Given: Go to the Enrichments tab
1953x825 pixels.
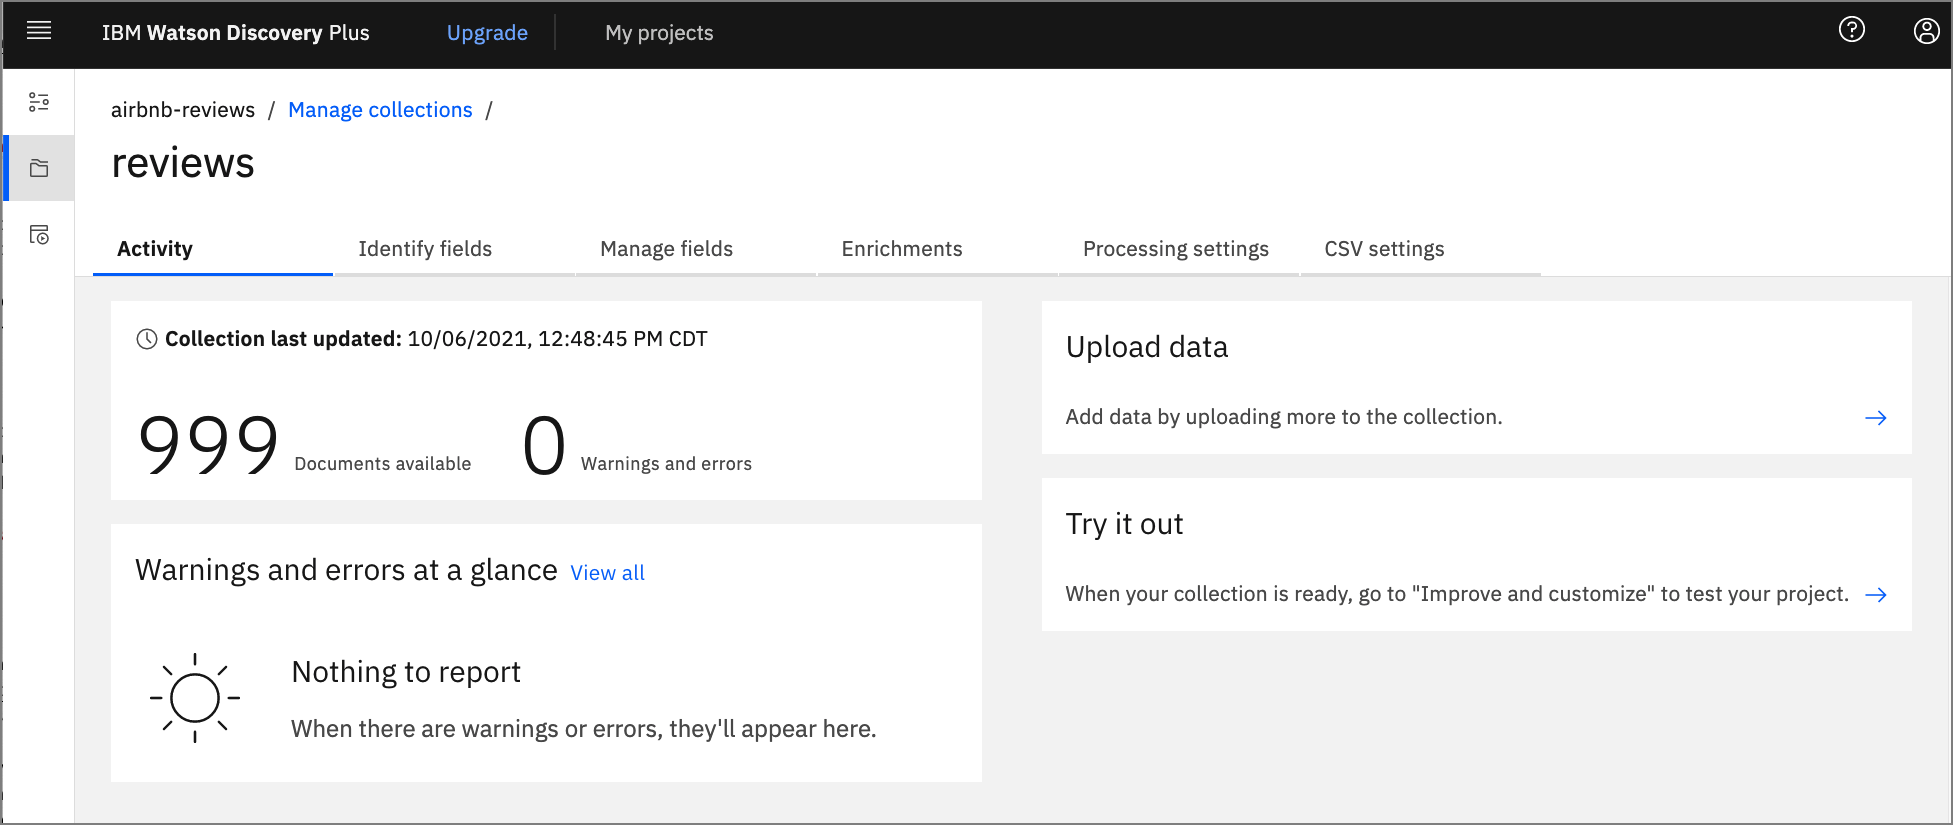Looking at the screenshot, I should pyautogui.click(x=901, y=249).
